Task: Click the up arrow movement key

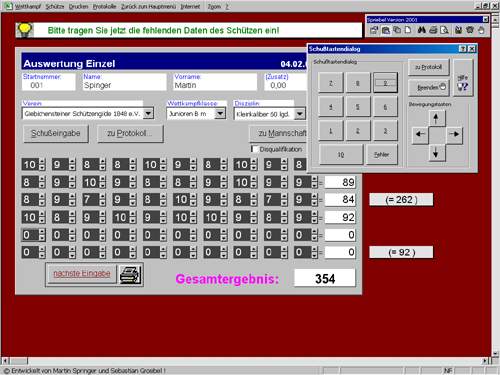Action: 436,118
